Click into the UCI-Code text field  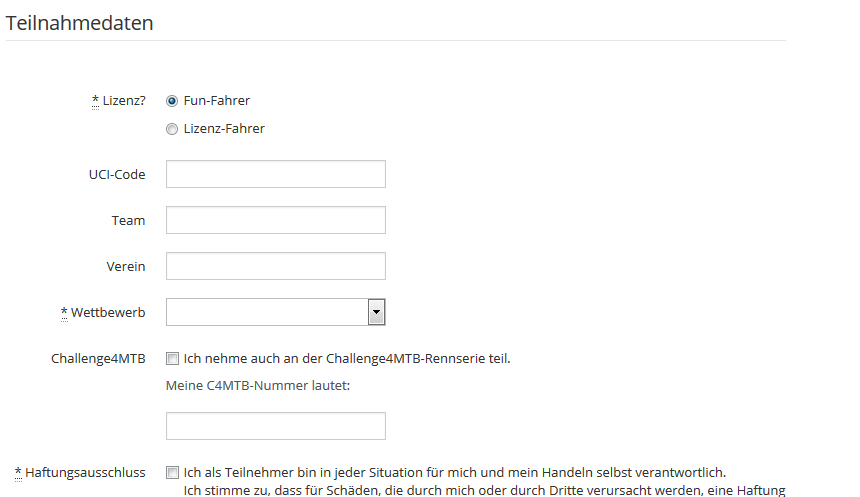point(275,175)
